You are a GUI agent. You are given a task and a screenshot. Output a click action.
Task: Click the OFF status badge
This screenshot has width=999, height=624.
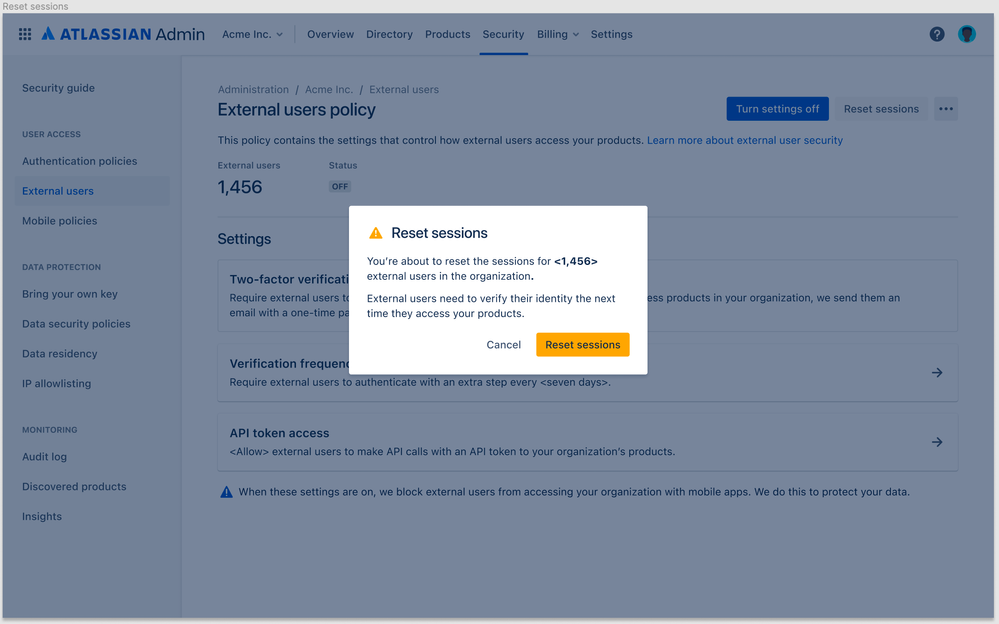pyautogui.click(x=340, y=187)
